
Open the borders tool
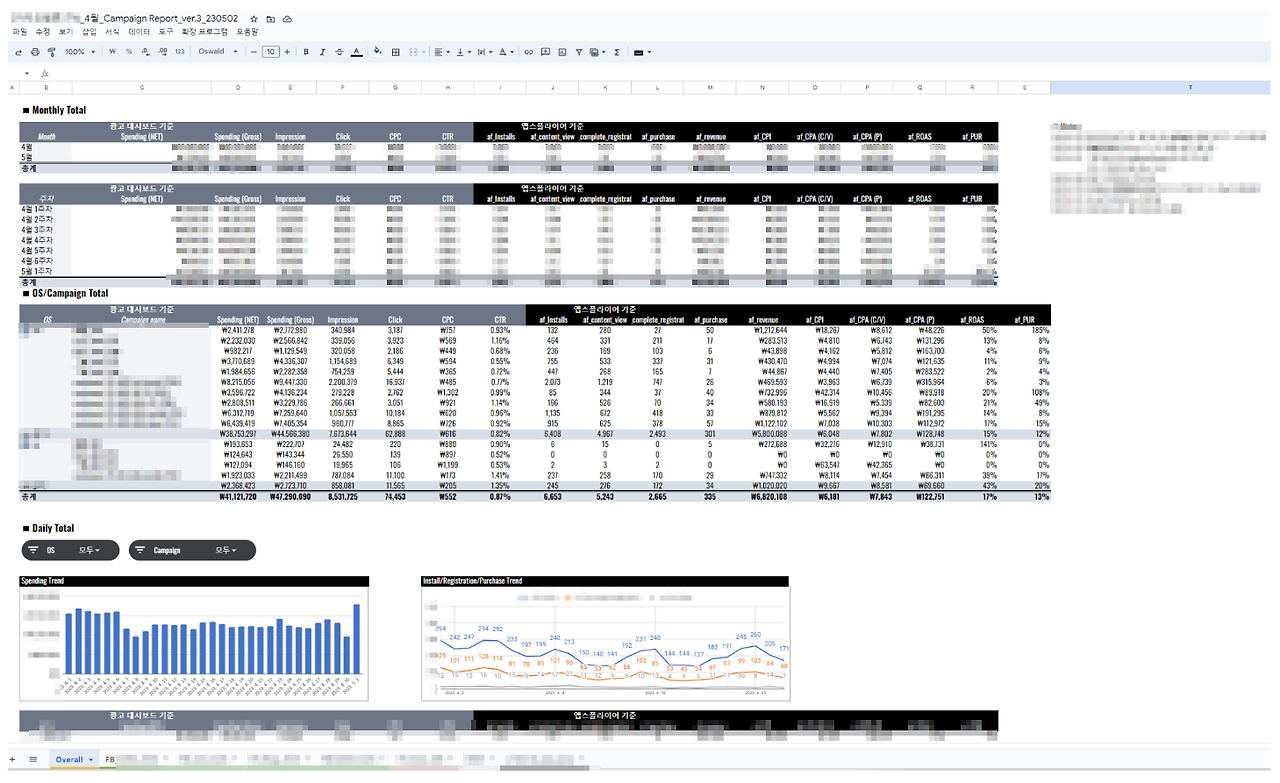396,51
